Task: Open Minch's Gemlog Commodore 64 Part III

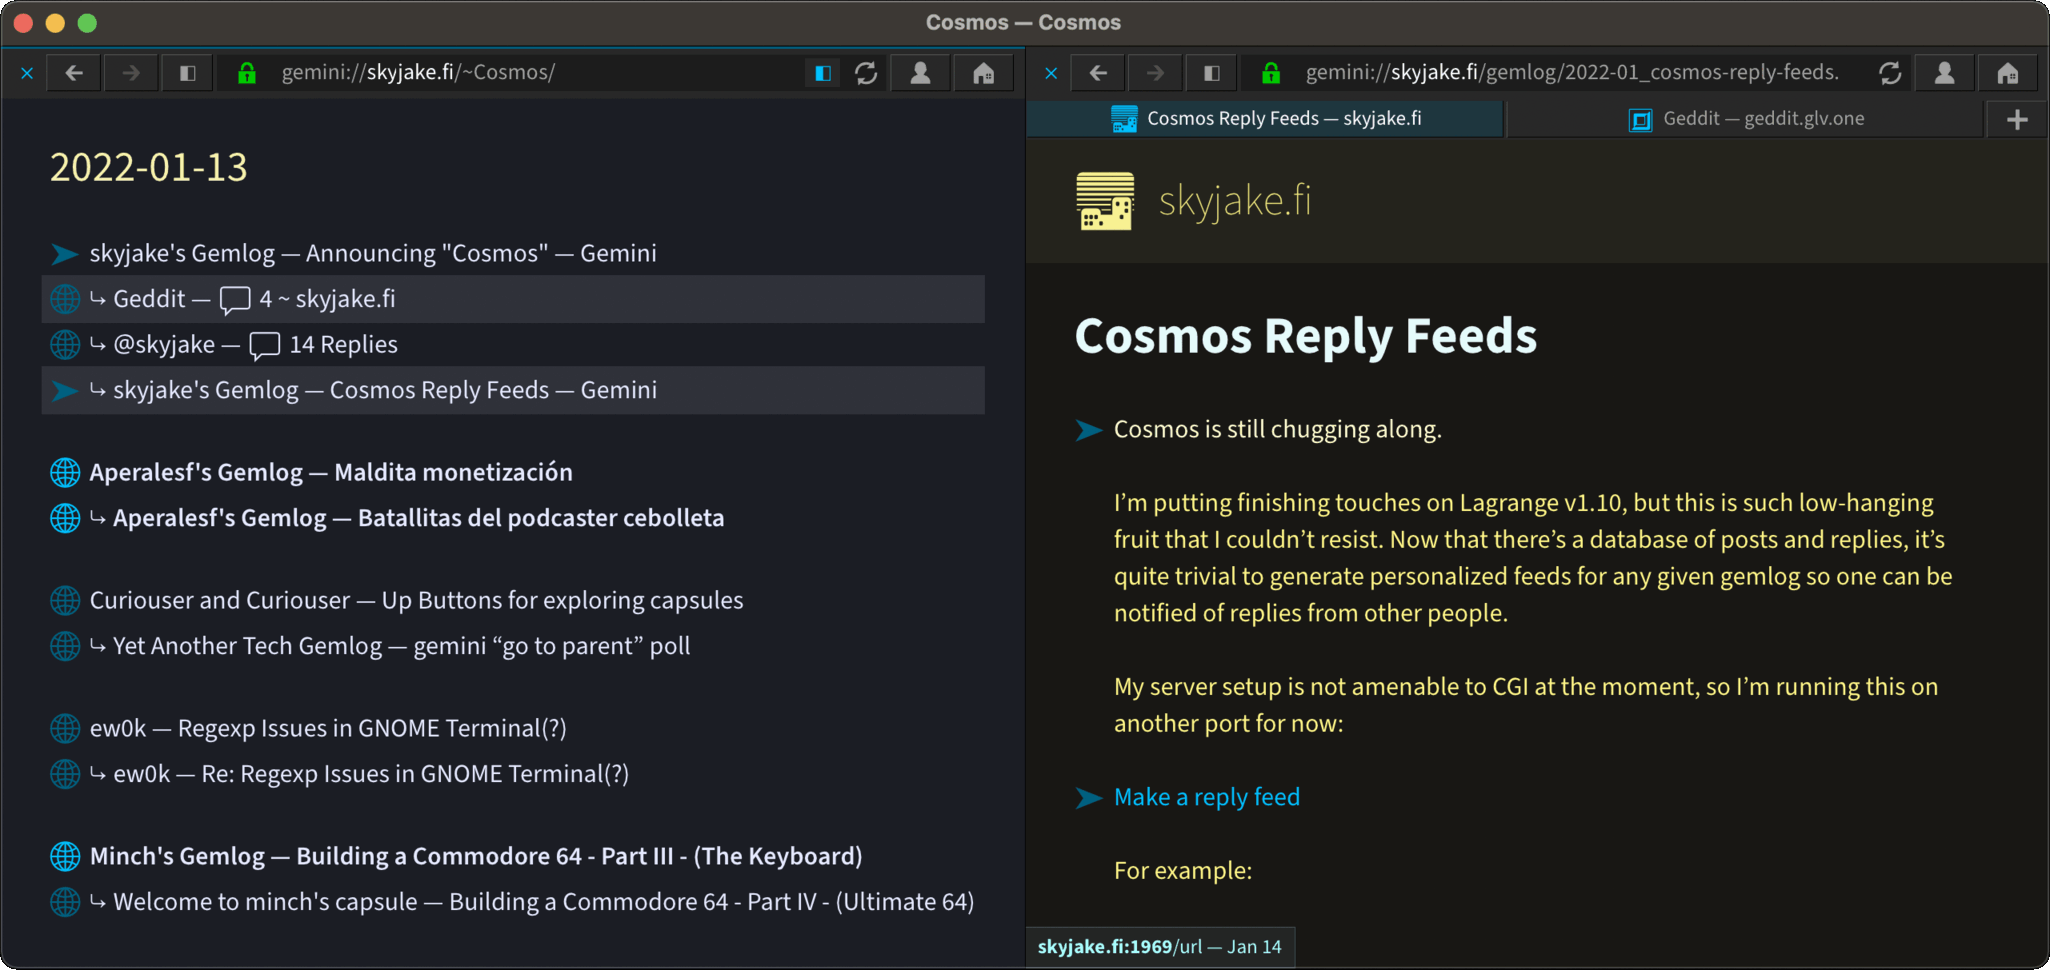Action: pos(476,856)
